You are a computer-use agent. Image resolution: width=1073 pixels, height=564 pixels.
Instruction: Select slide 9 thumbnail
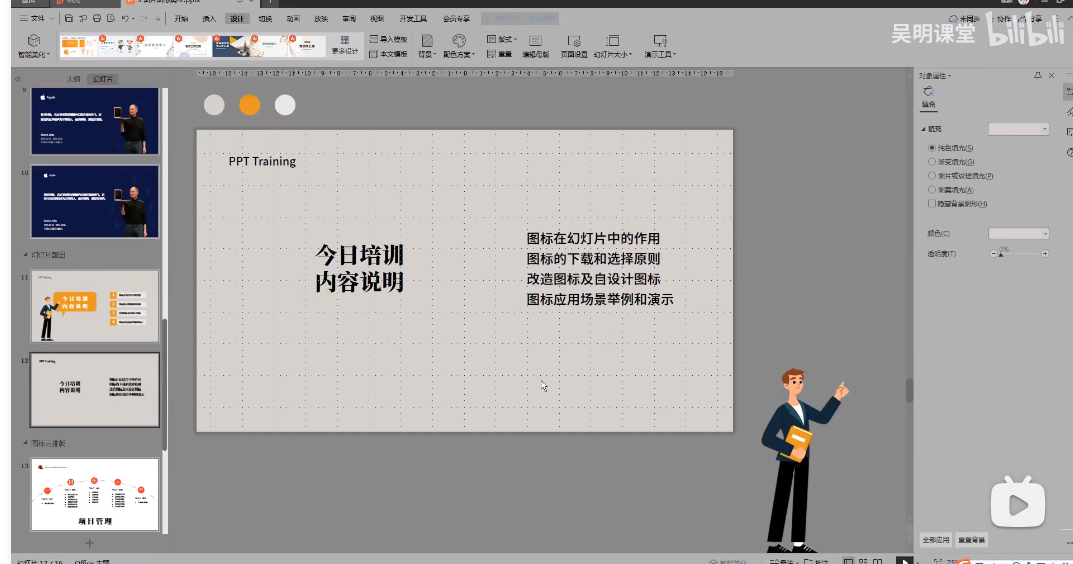tap(95, 121)
